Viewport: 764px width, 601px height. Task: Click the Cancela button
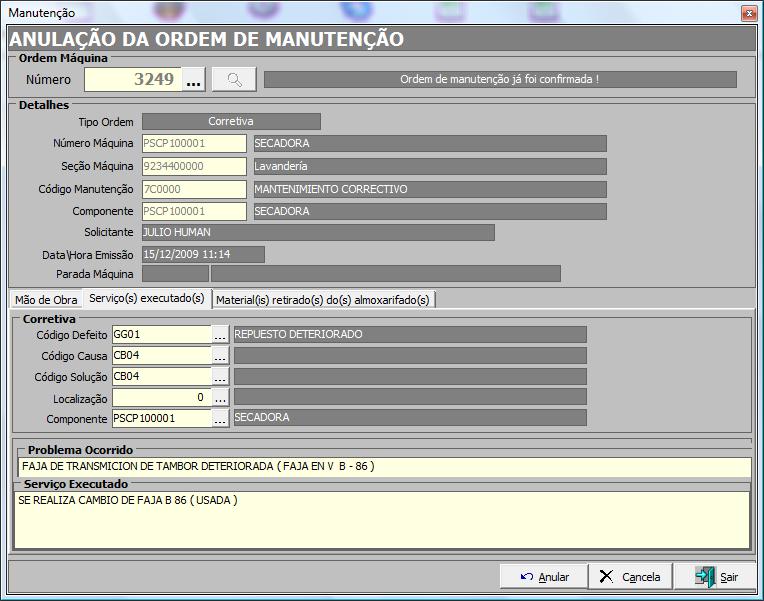pos(629,577)
